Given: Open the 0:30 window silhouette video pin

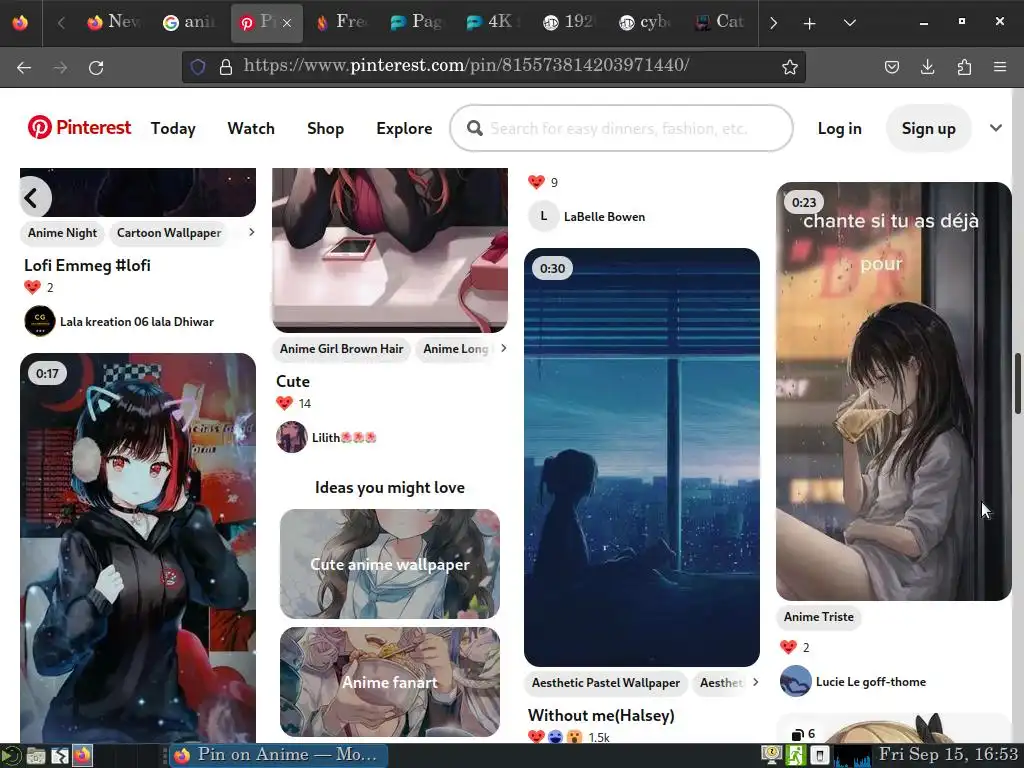Looking at the screenshot, I should pyautogui.click(x=641, y=457).
